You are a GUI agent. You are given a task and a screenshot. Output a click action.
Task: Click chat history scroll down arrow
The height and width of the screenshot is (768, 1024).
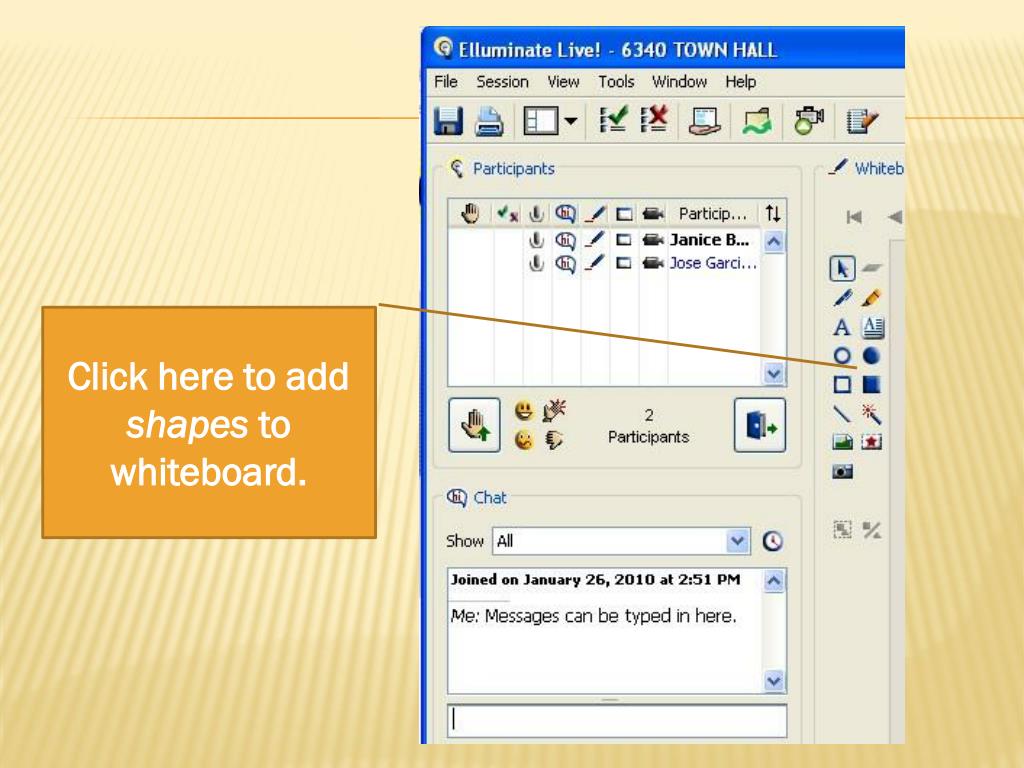pos(774,681)
